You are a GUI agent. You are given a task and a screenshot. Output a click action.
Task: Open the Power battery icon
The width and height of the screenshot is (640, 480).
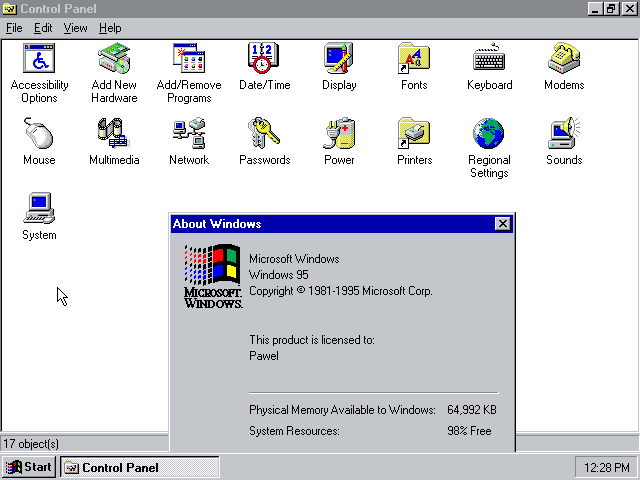click(339, 133)
